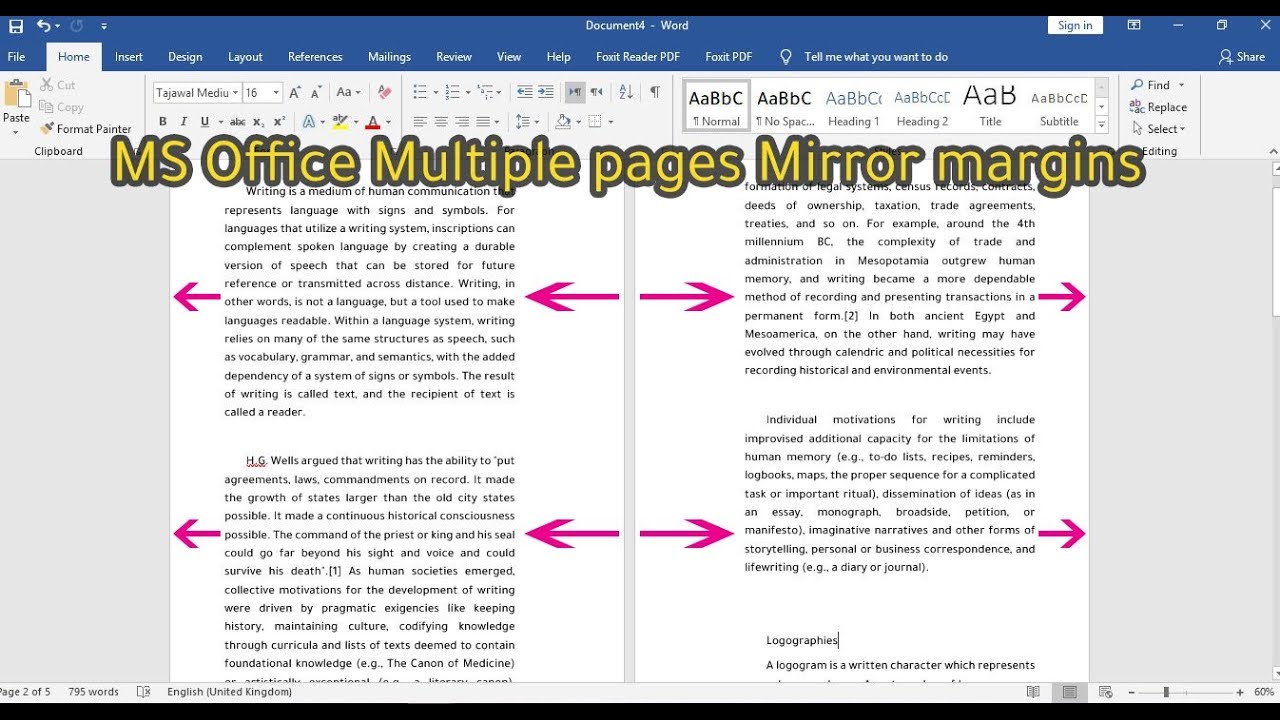Clear all formatting with the eraser icon
1280x720 pixels.
tap(385, 92)
